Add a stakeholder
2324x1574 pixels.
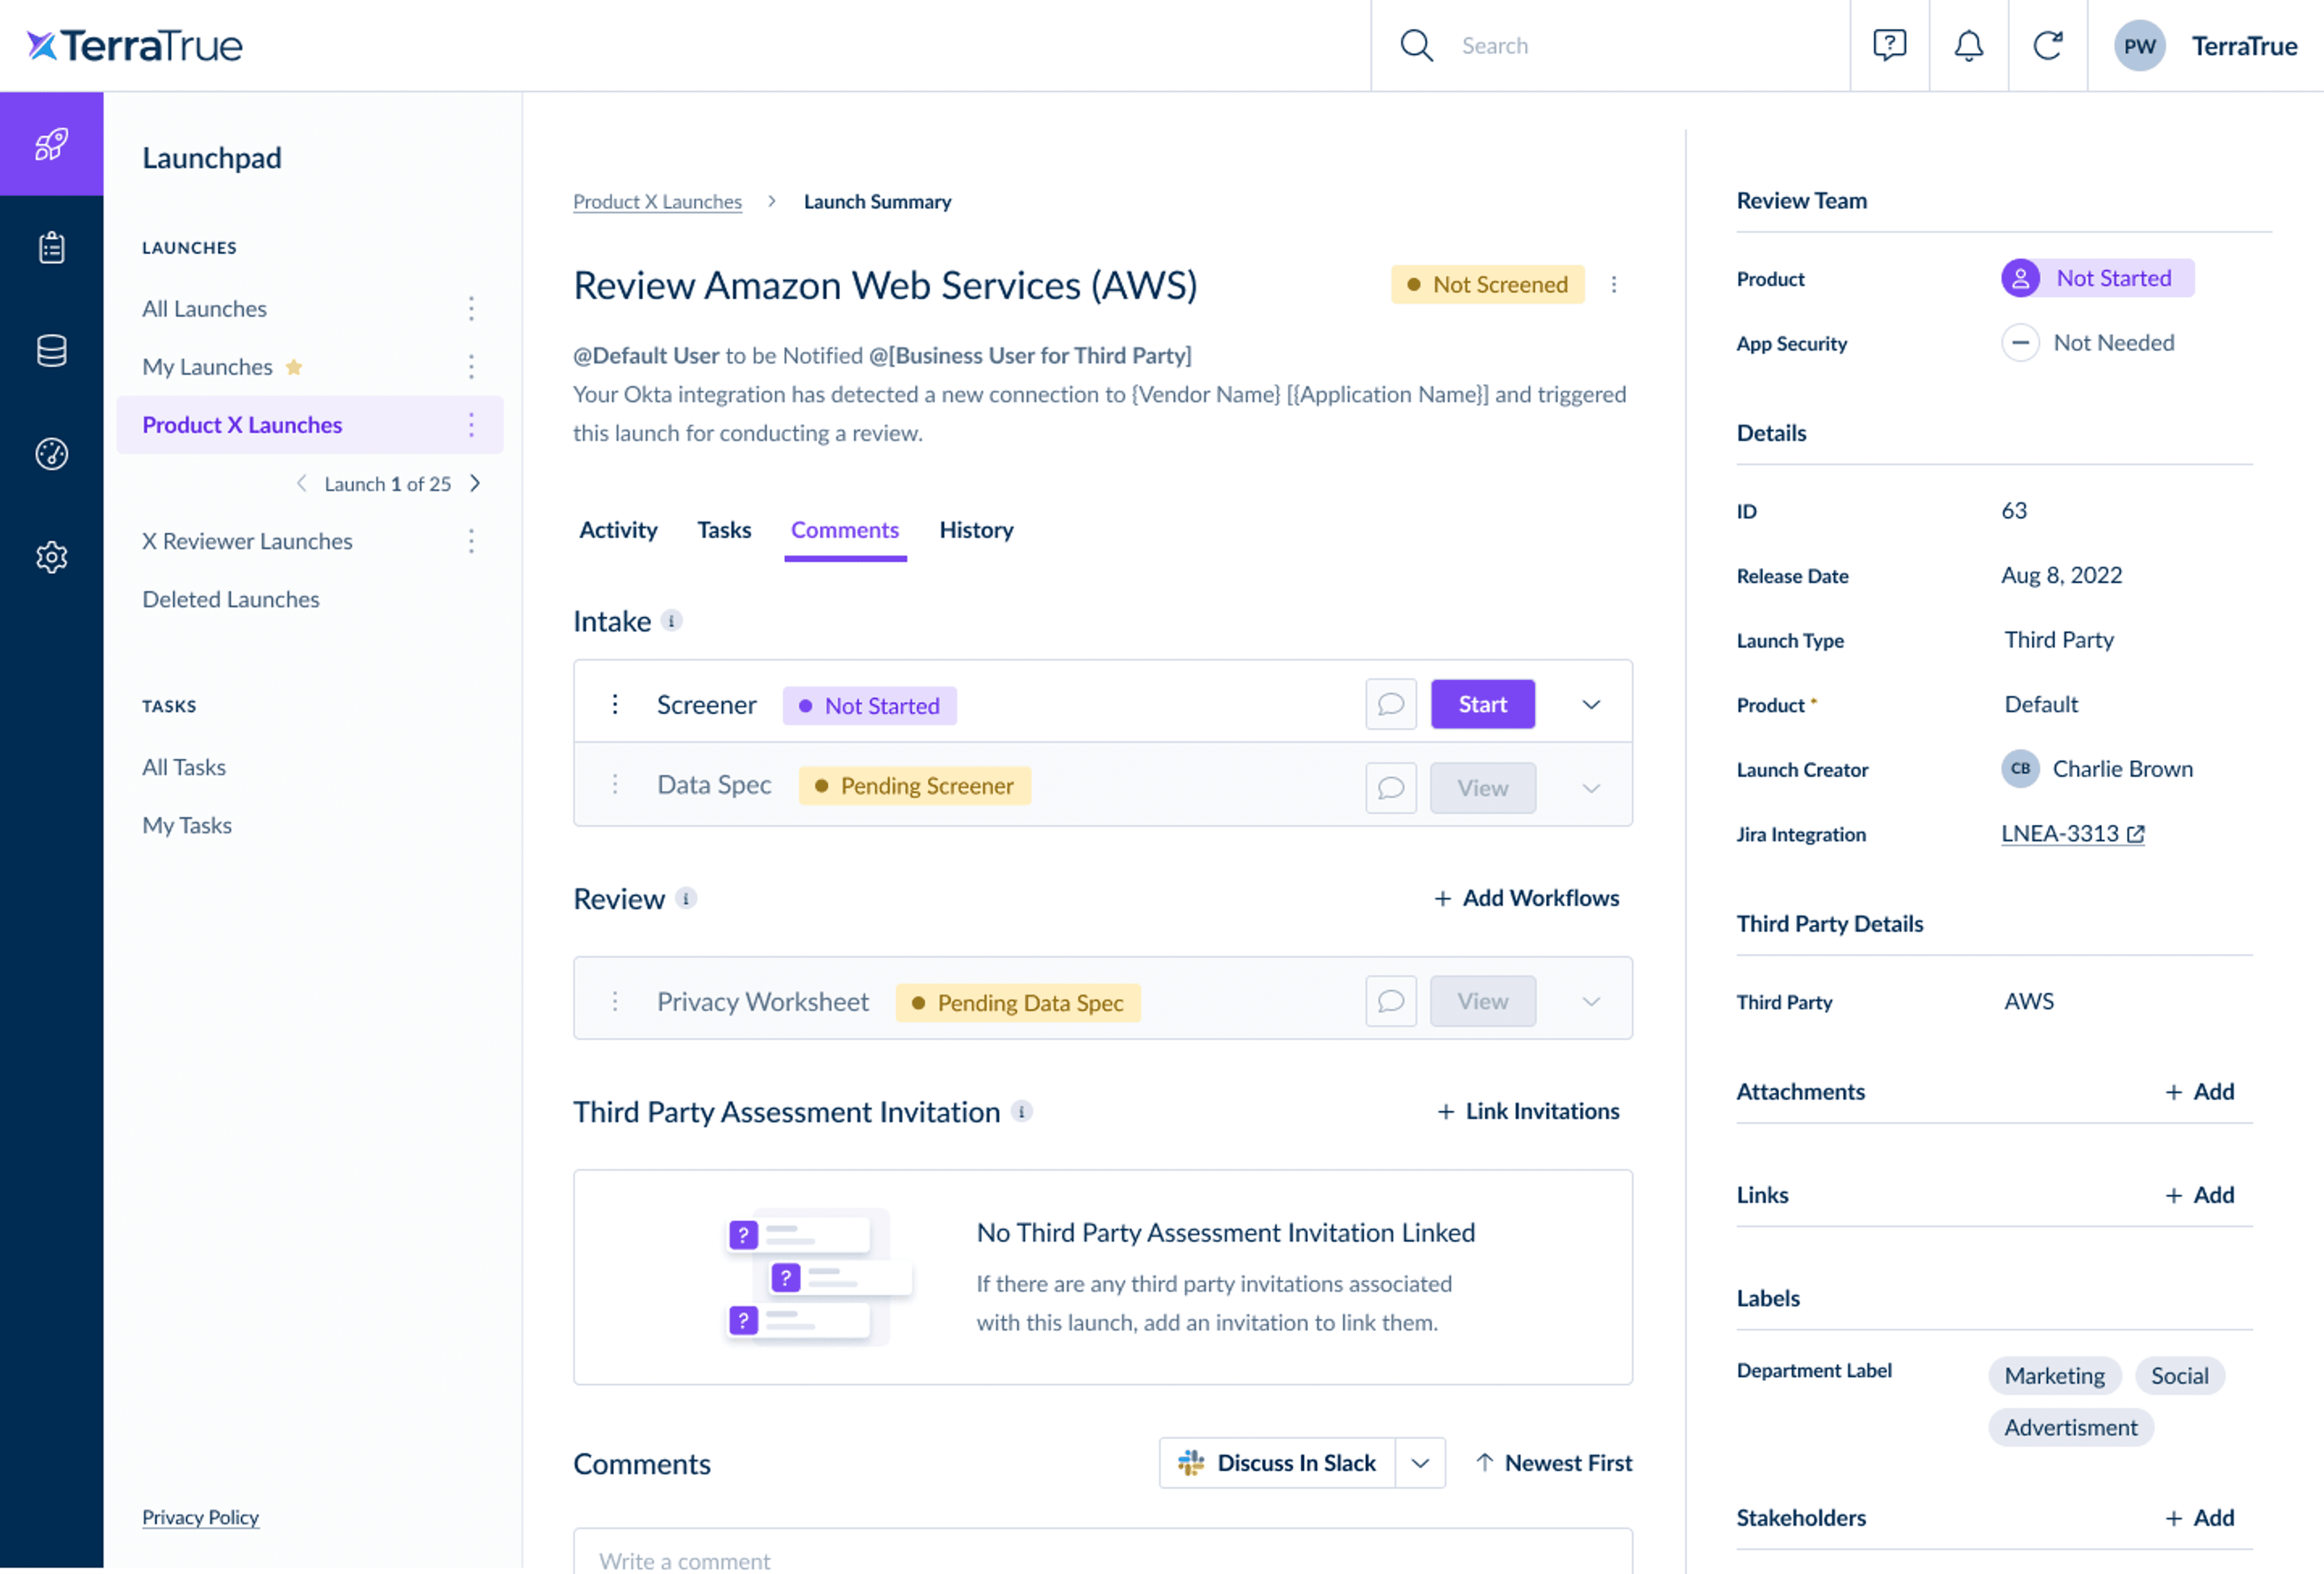2199,1518
